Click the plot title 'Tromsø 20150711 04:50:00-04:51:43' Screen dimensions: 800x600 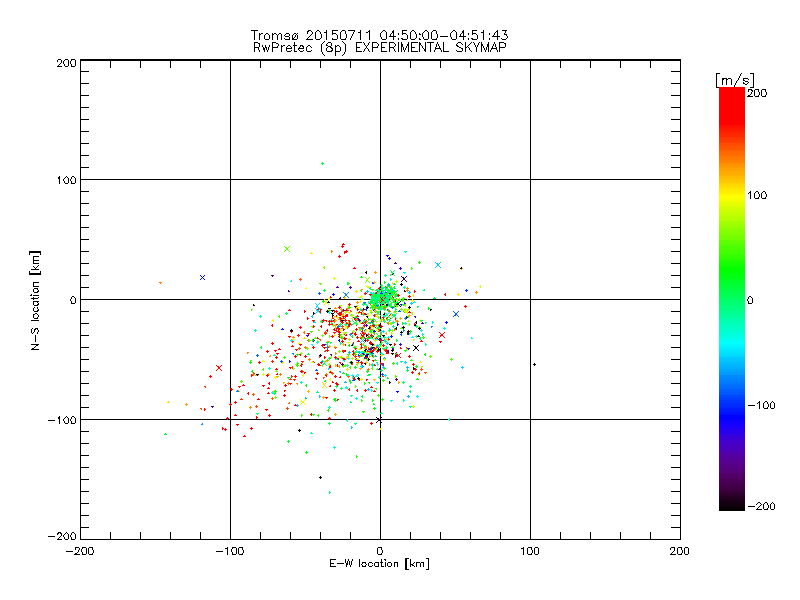(x=379, y=35)
